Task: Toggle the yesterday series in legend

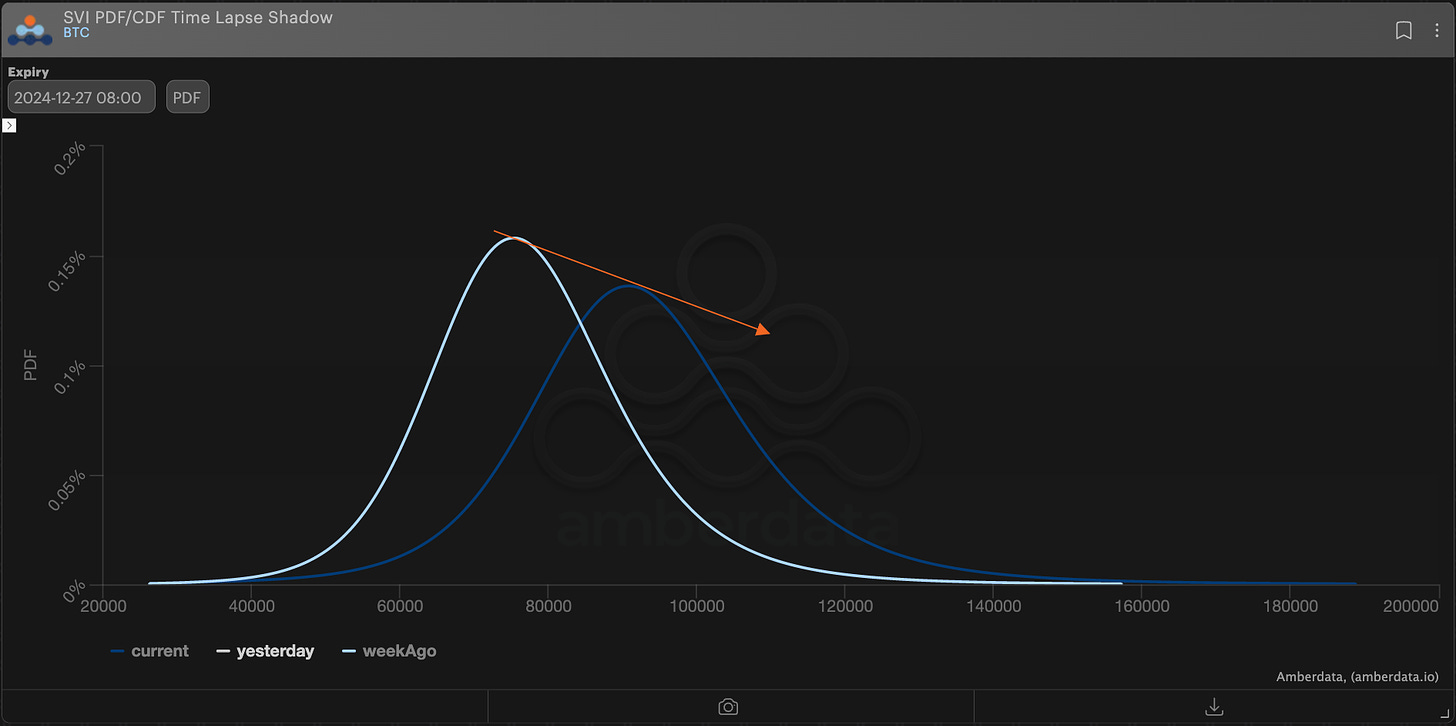Action: 265,651
